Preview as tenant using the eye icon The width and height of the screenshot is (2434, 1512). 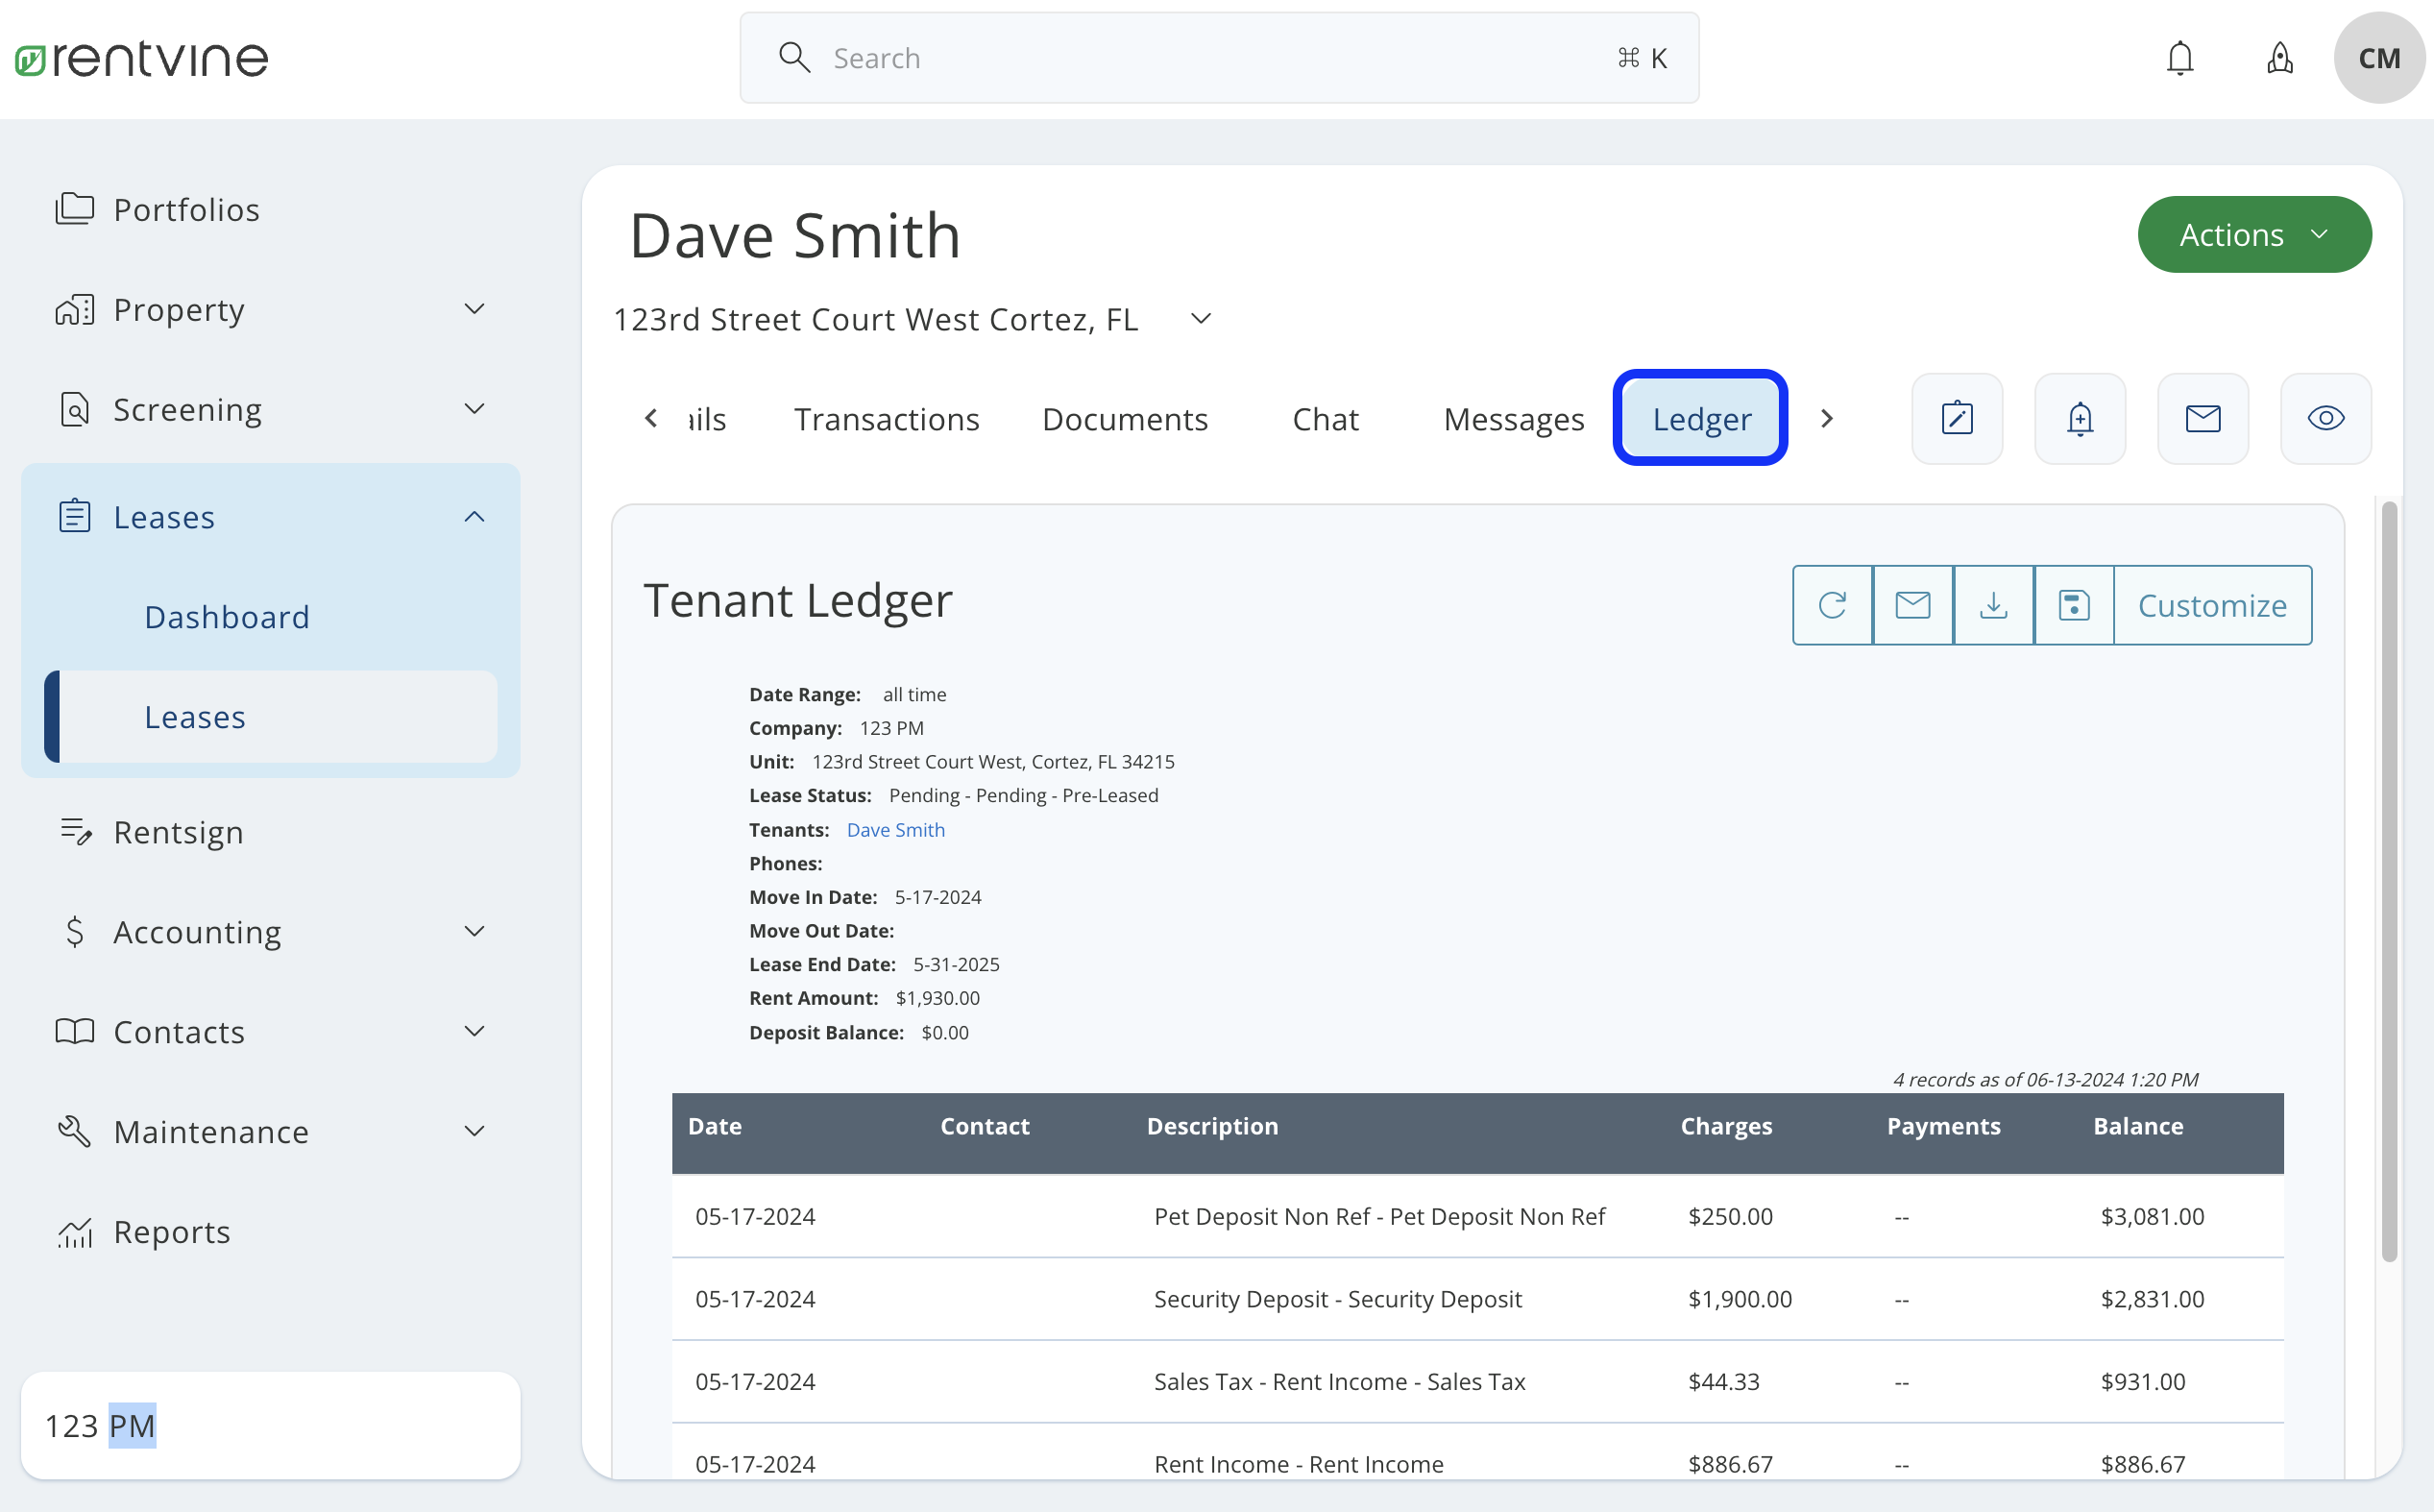pyautogui.click(x=2325, y=418)
